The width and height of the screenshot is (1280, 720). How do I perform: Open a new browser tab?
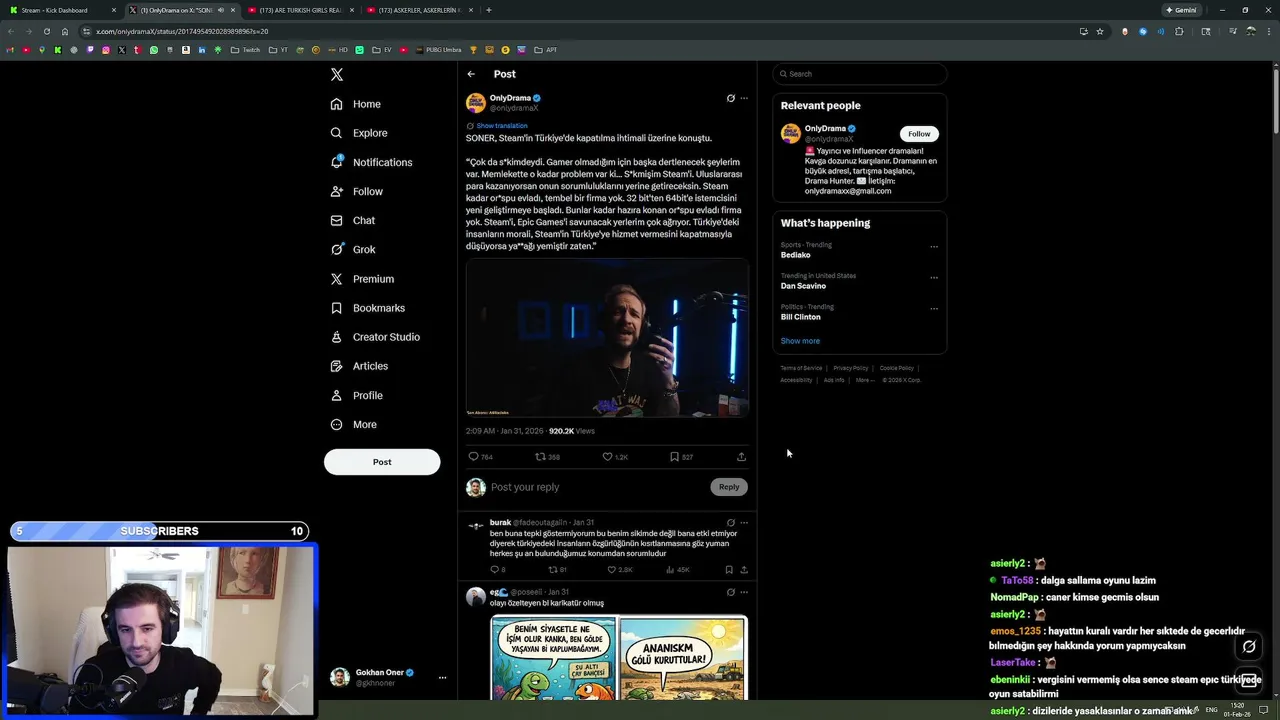click(488, 10)
